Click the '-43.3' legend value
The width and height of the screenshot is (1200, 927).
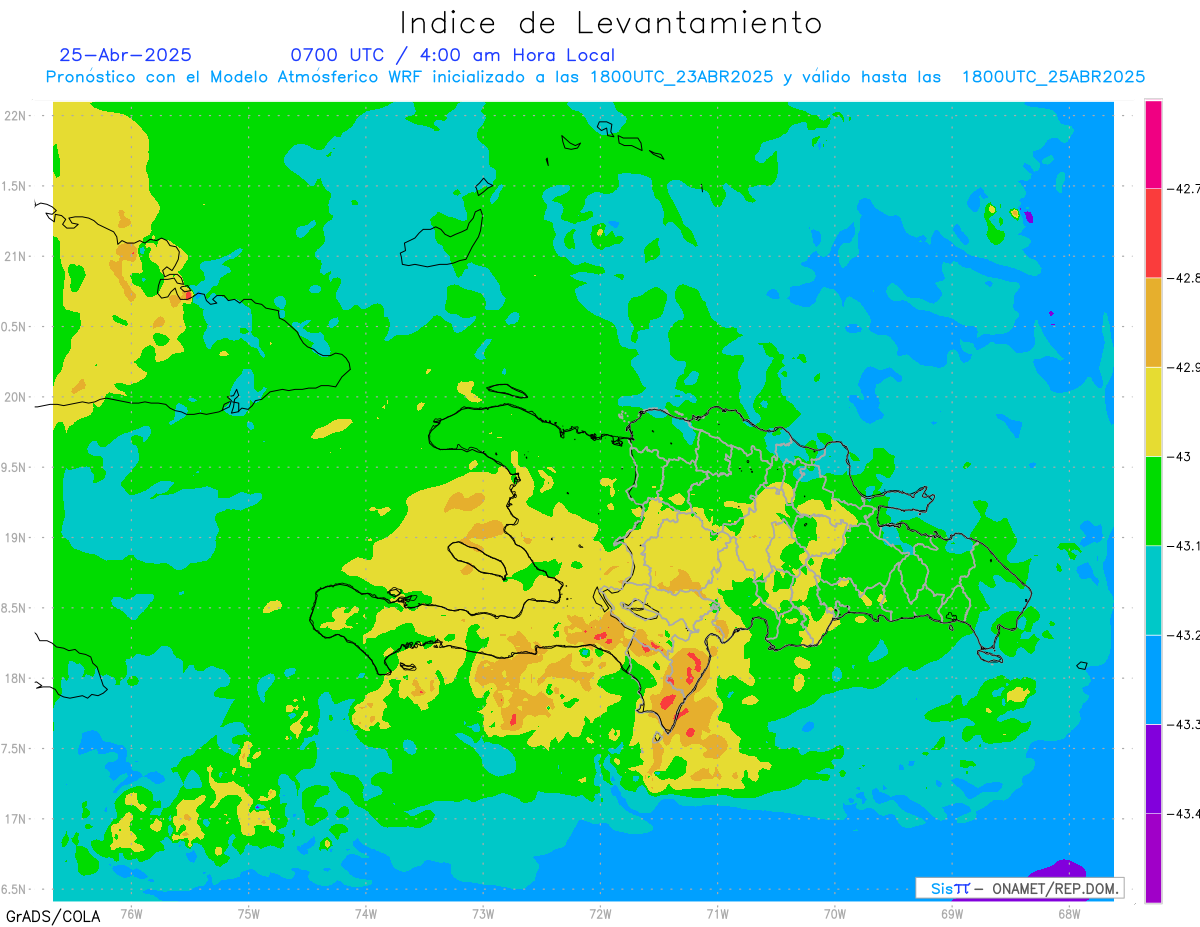point(1183,724)
